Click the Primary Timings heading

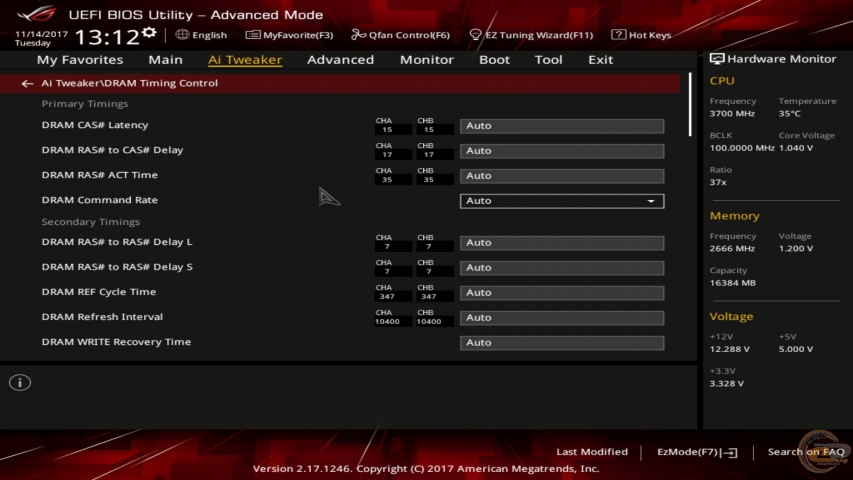(x=85, y=103)
